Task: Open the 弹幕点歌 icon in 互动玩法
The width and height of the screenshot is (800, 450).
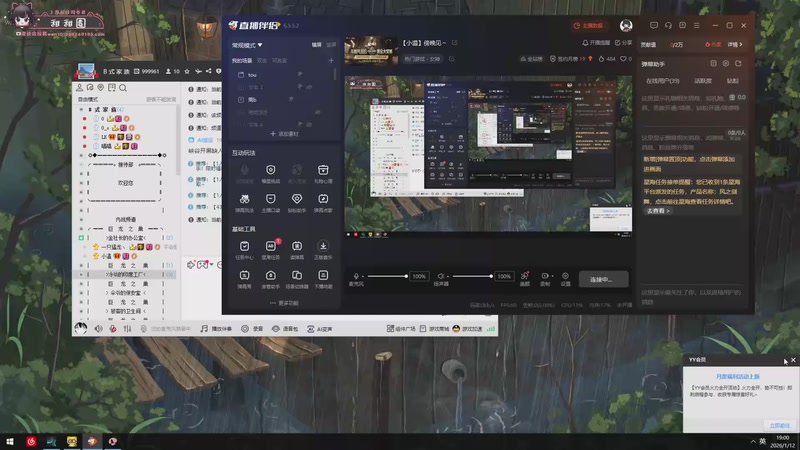Action: [323, 199]
